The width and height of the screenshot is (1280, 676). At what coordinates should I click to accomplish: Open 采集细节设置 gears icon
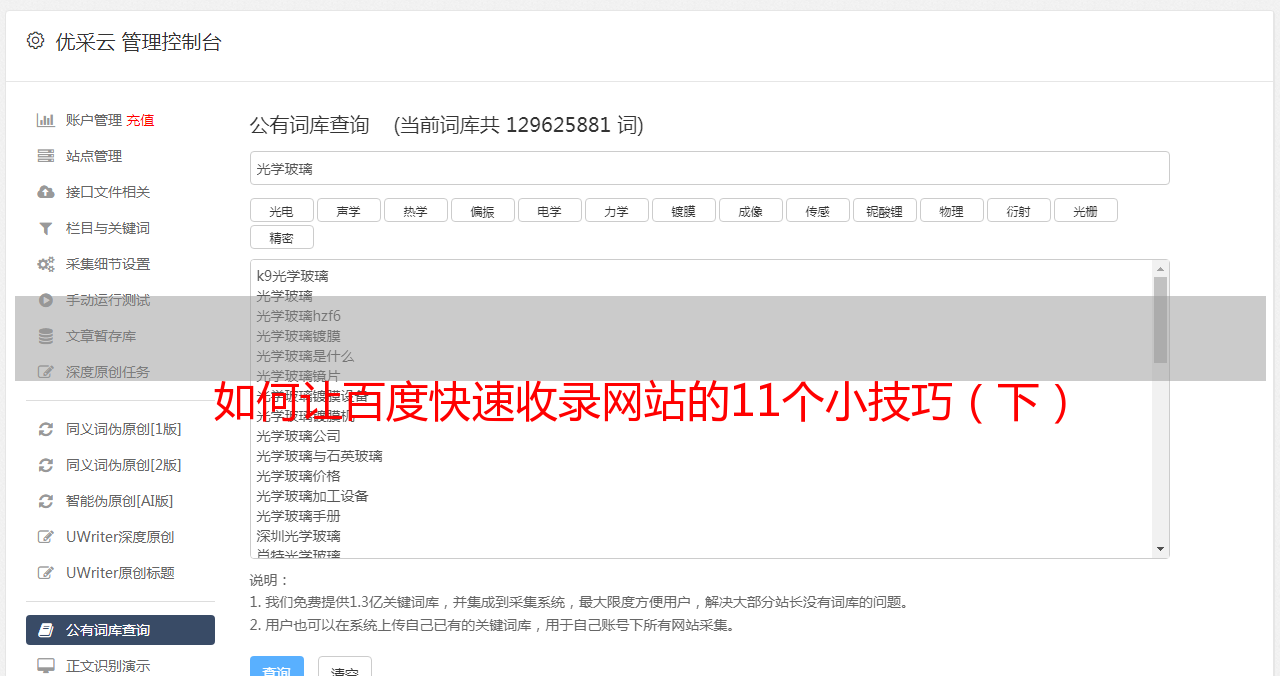(x=45, y=264)
